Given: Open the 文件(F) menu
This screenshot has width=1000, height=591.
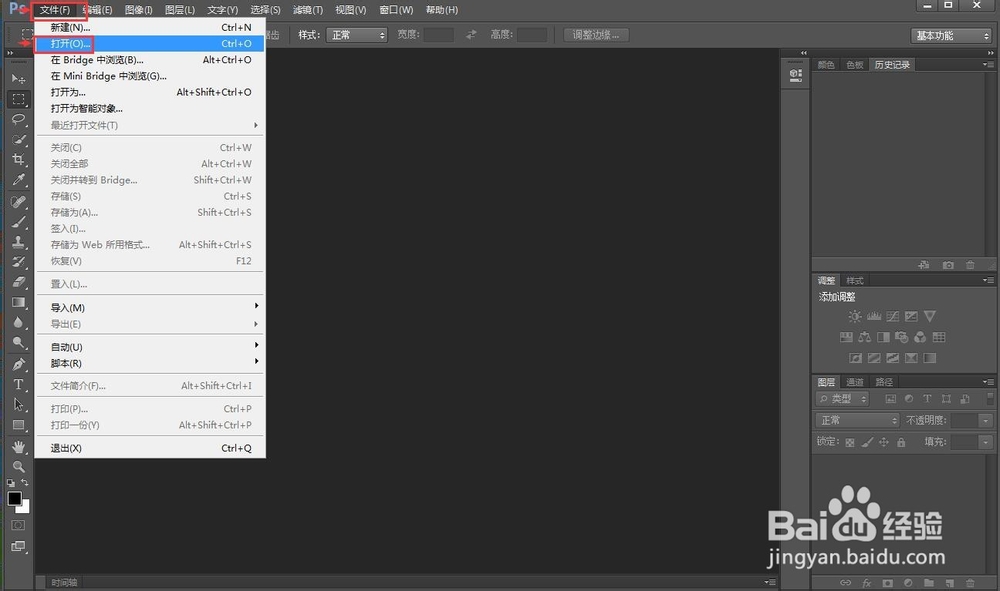Looking at the screenshot, I should coord(55,10).
